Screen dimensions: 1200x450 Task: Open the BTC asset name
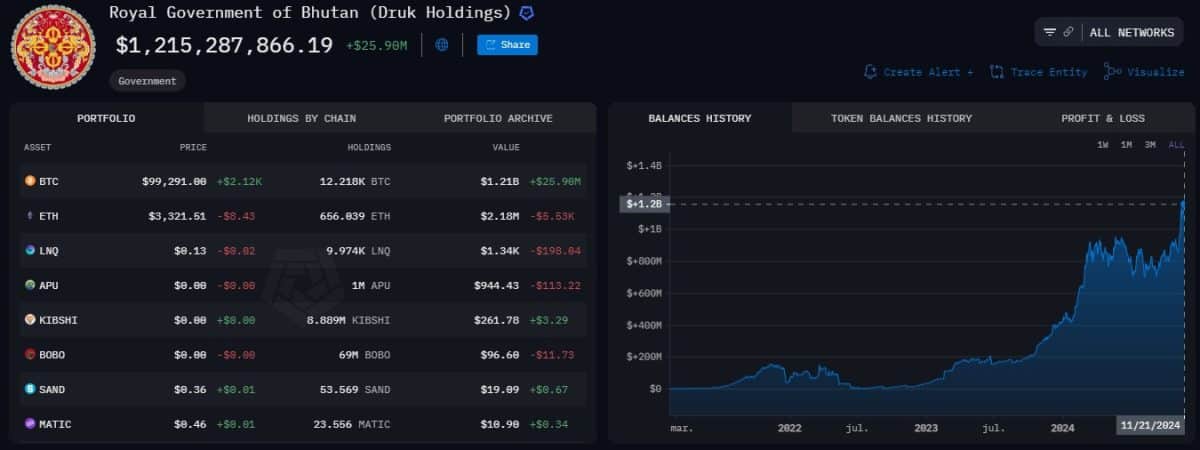(49, 181)
